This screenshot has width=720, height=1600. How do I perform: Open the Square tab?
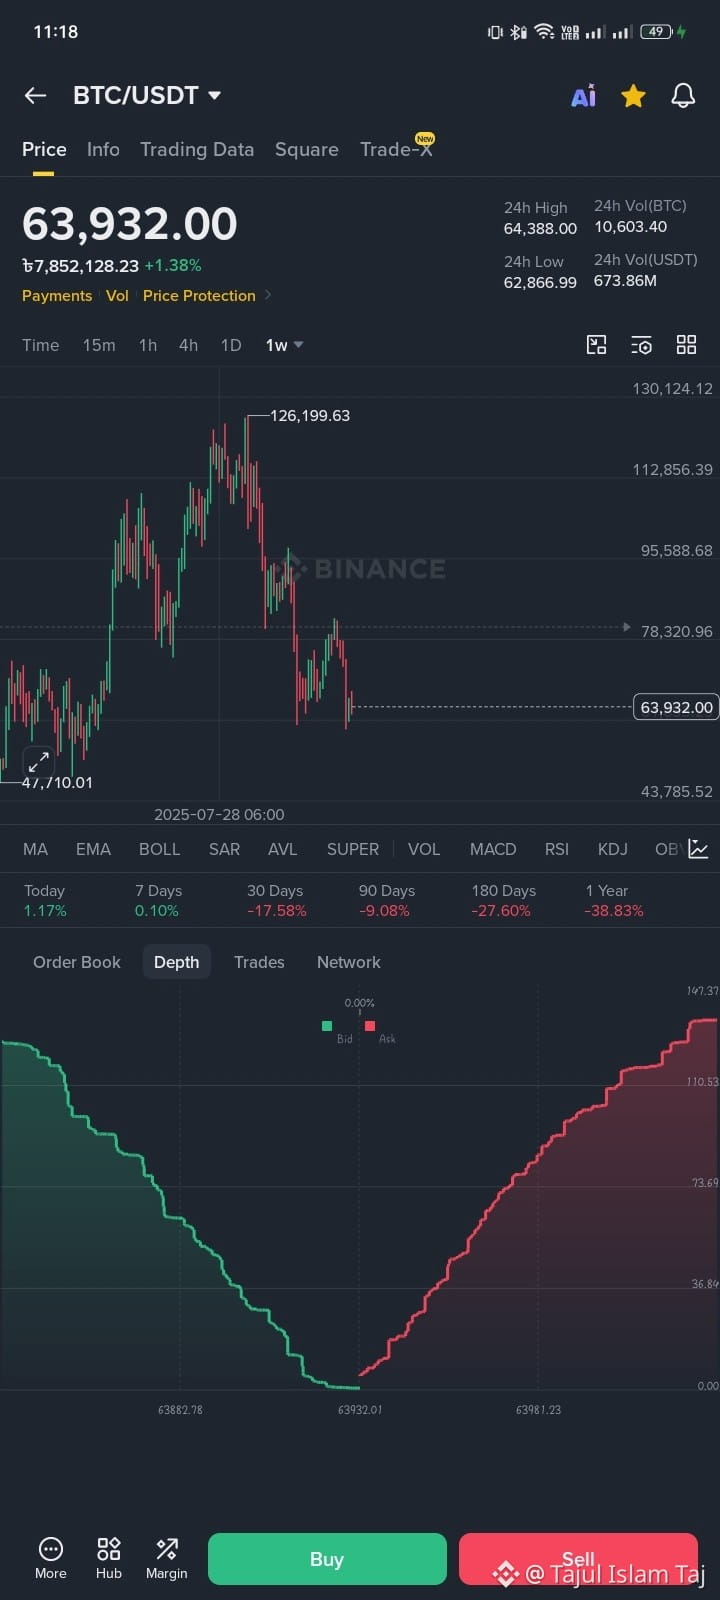click(306, 149)
